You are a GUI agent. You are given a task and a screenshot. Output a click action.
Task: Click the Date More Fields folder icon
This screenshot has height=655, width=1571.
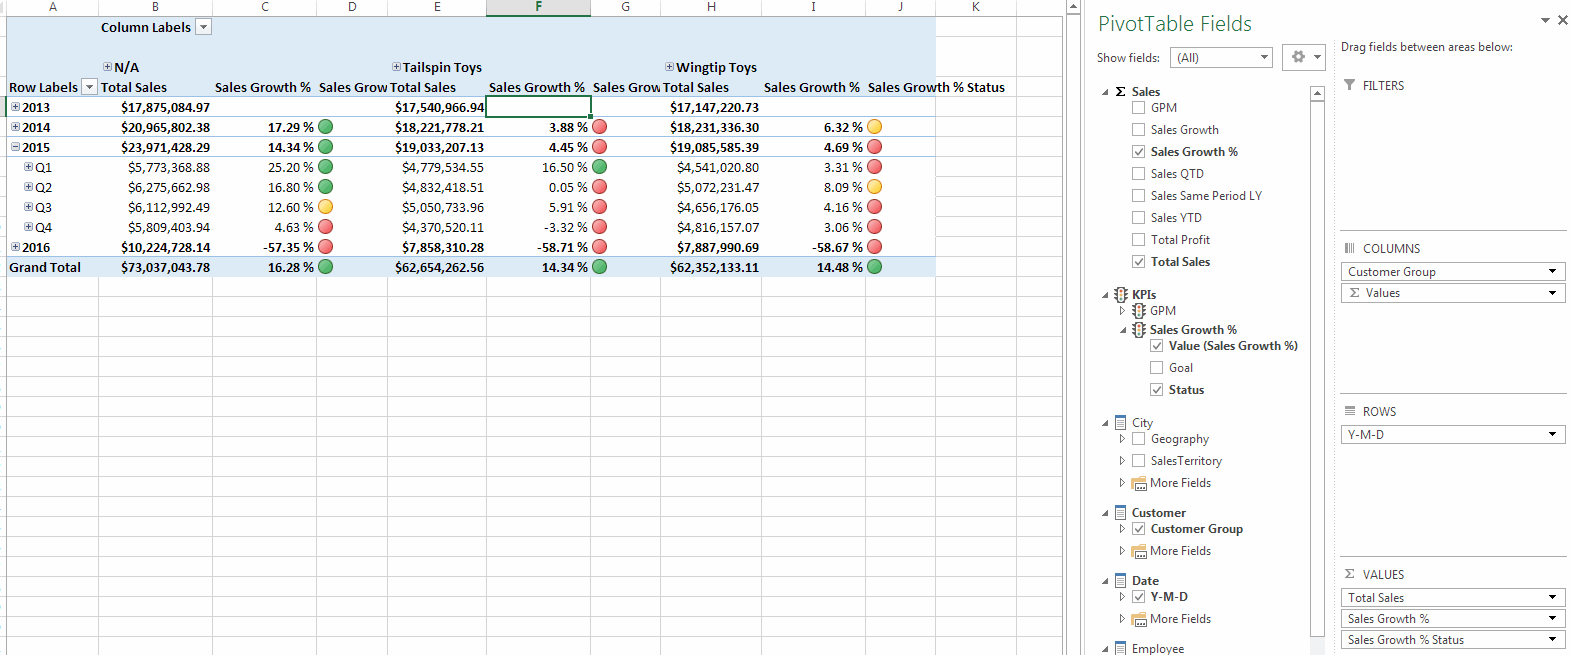pyautogui.click(x=1139, y=619)
